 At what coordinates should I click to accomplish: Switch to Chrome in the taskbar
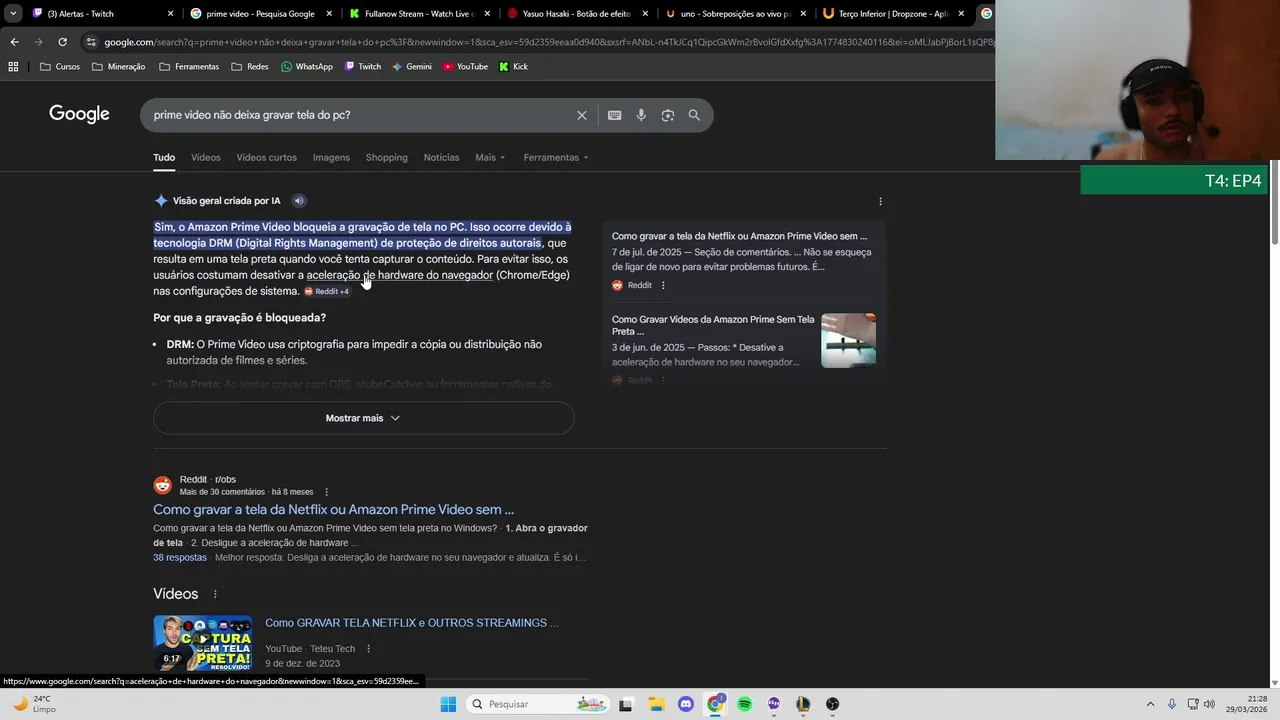point(715,704)
